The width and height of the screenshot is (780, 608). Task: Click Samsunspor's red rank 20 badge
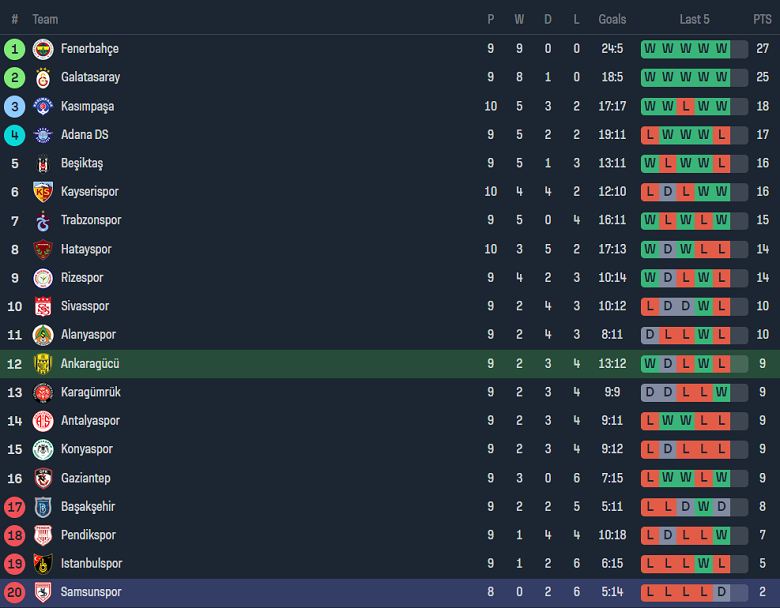[14, 592]
